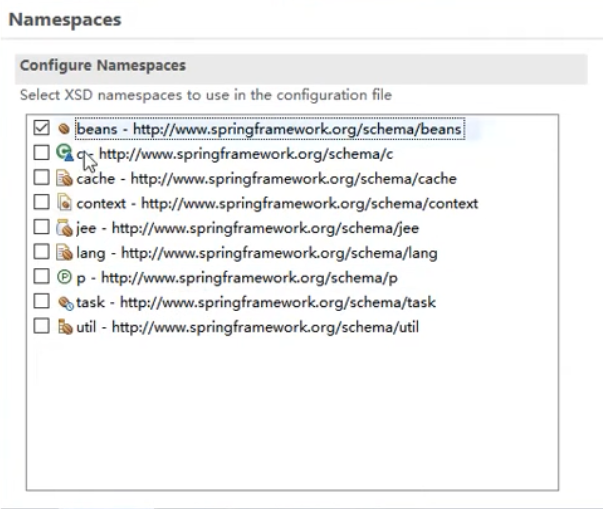Check the p namespace checkbox
This screenshot has height=509, width=603.
click(41, 276)
